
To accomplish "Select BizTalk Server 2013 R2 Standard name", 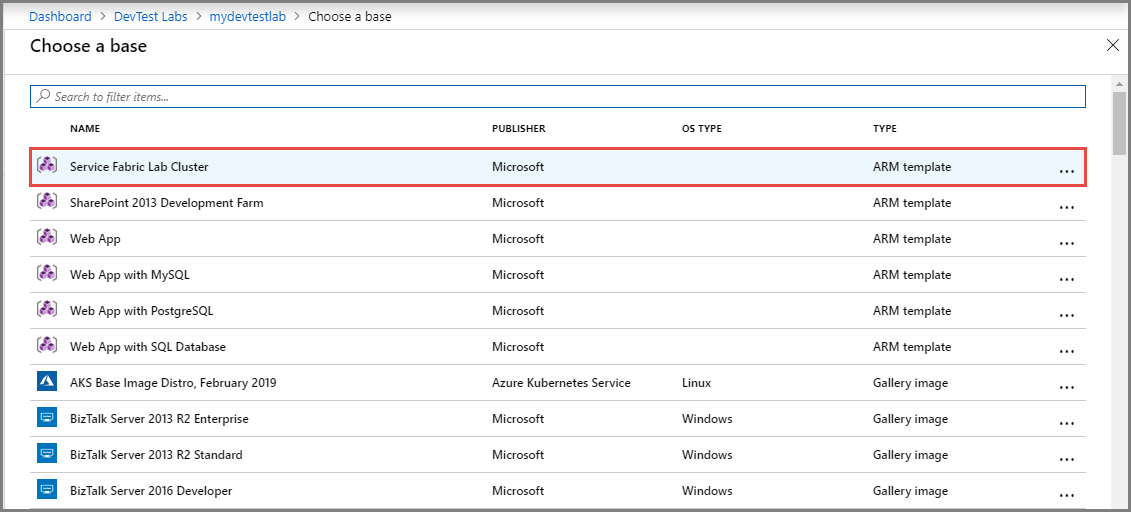I will (x=157, y=455).
